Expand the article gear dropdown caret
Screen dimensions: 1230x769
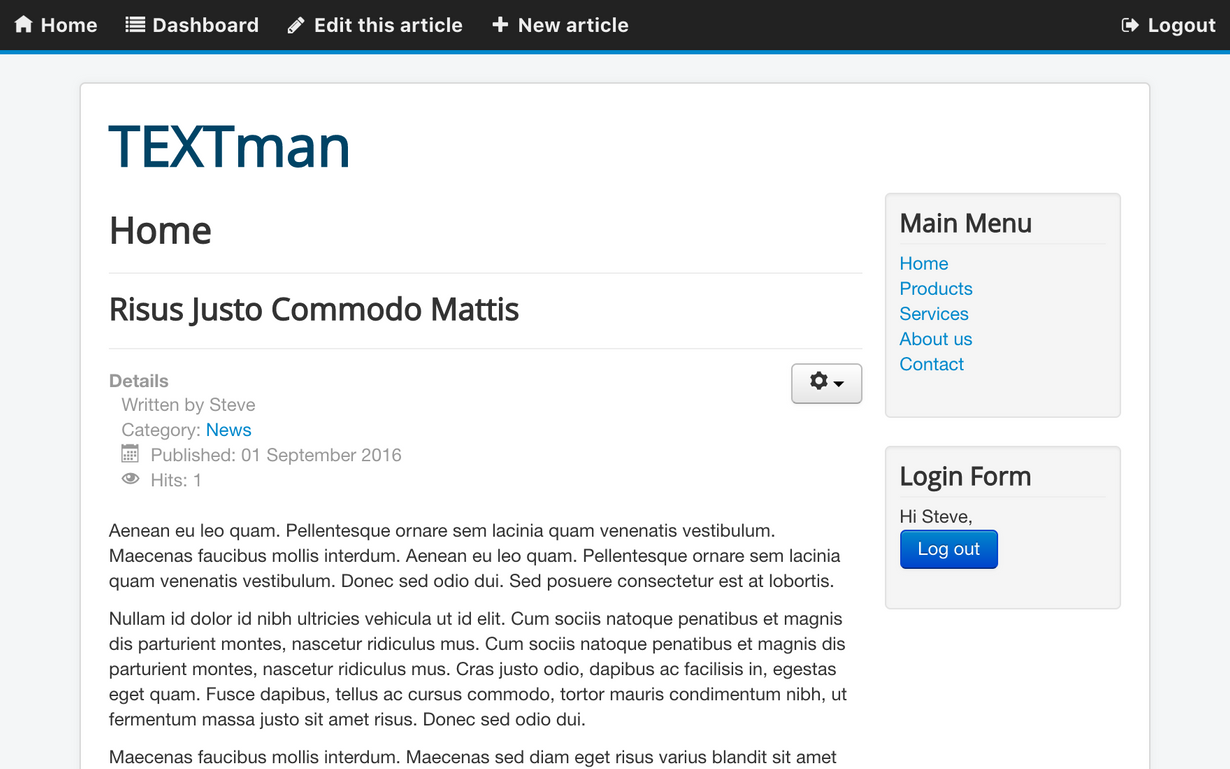pos(839,383)
